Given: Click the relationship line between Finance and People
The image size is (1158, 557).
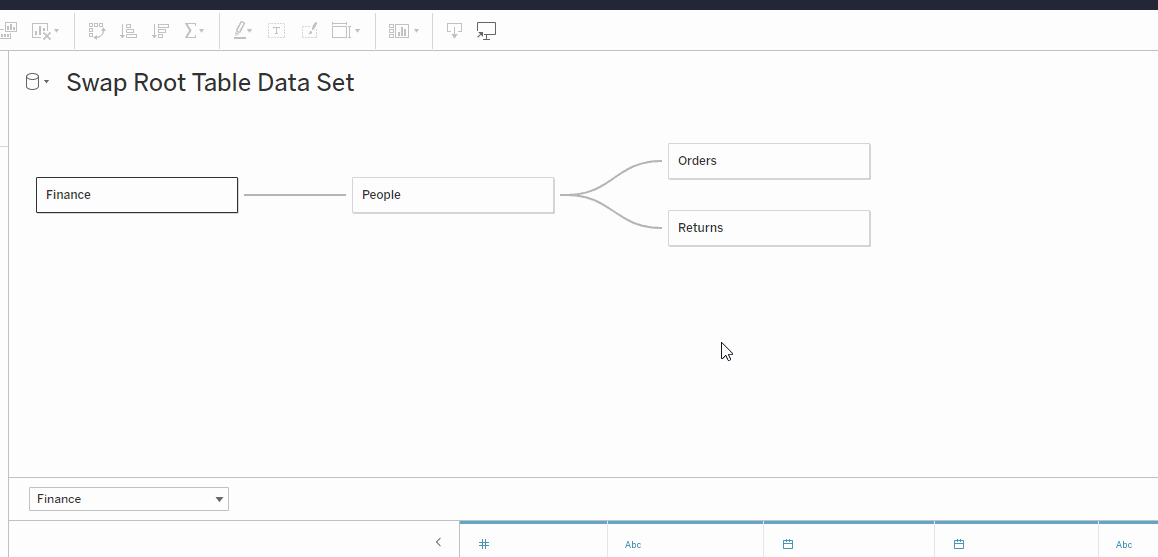Looking at the screenshot, I should 295,195.
